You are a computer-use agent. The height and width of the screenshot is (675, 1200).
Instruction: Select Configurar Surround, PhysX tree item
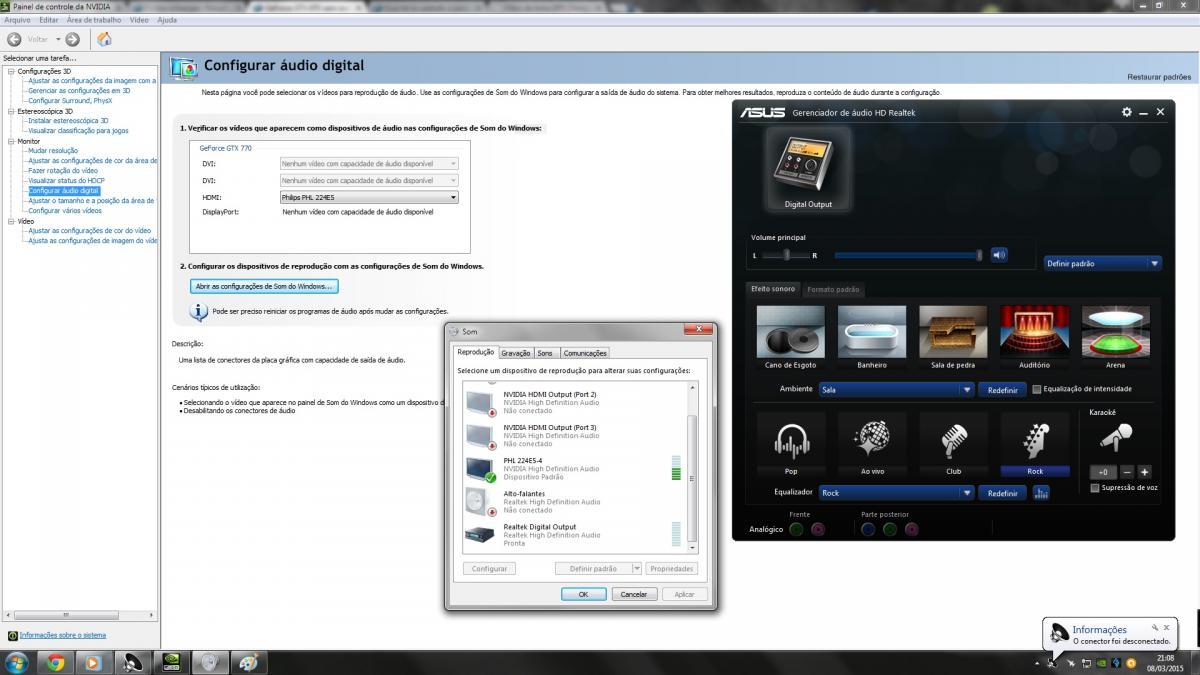(x=70, y=101)
